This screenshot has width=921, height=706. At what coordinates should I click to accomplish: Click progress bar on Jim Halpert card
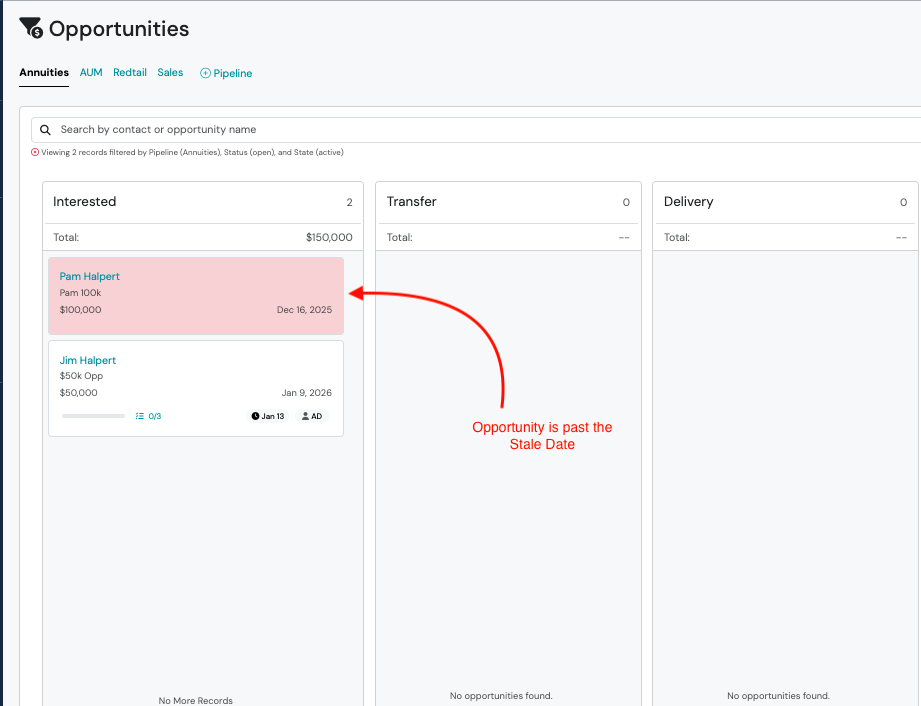pos(93,416)
